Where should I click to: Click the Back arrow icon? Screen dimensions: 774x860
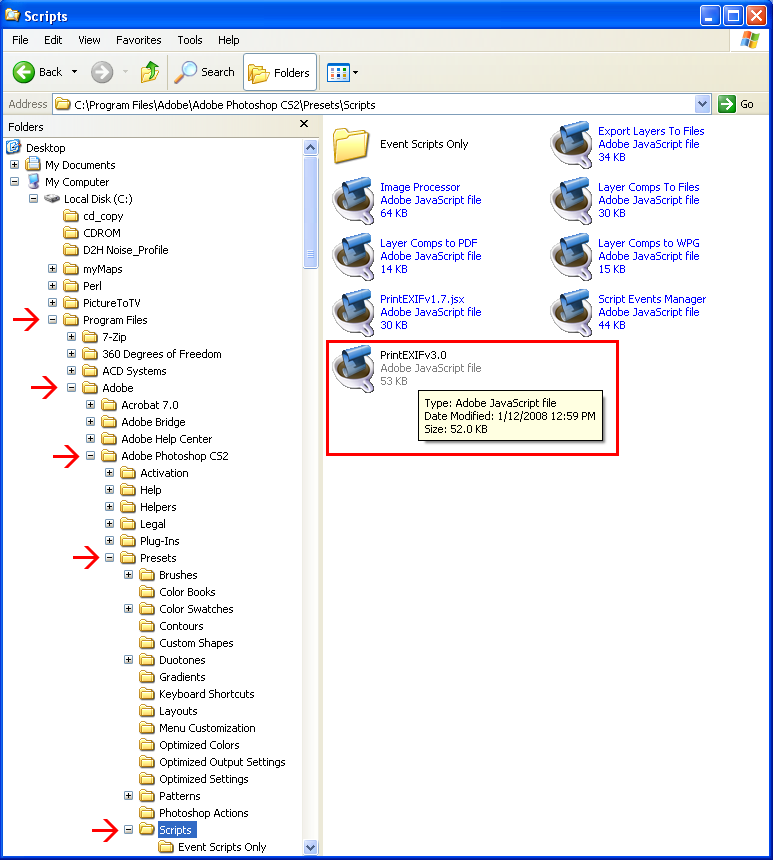tap(24, 72)
